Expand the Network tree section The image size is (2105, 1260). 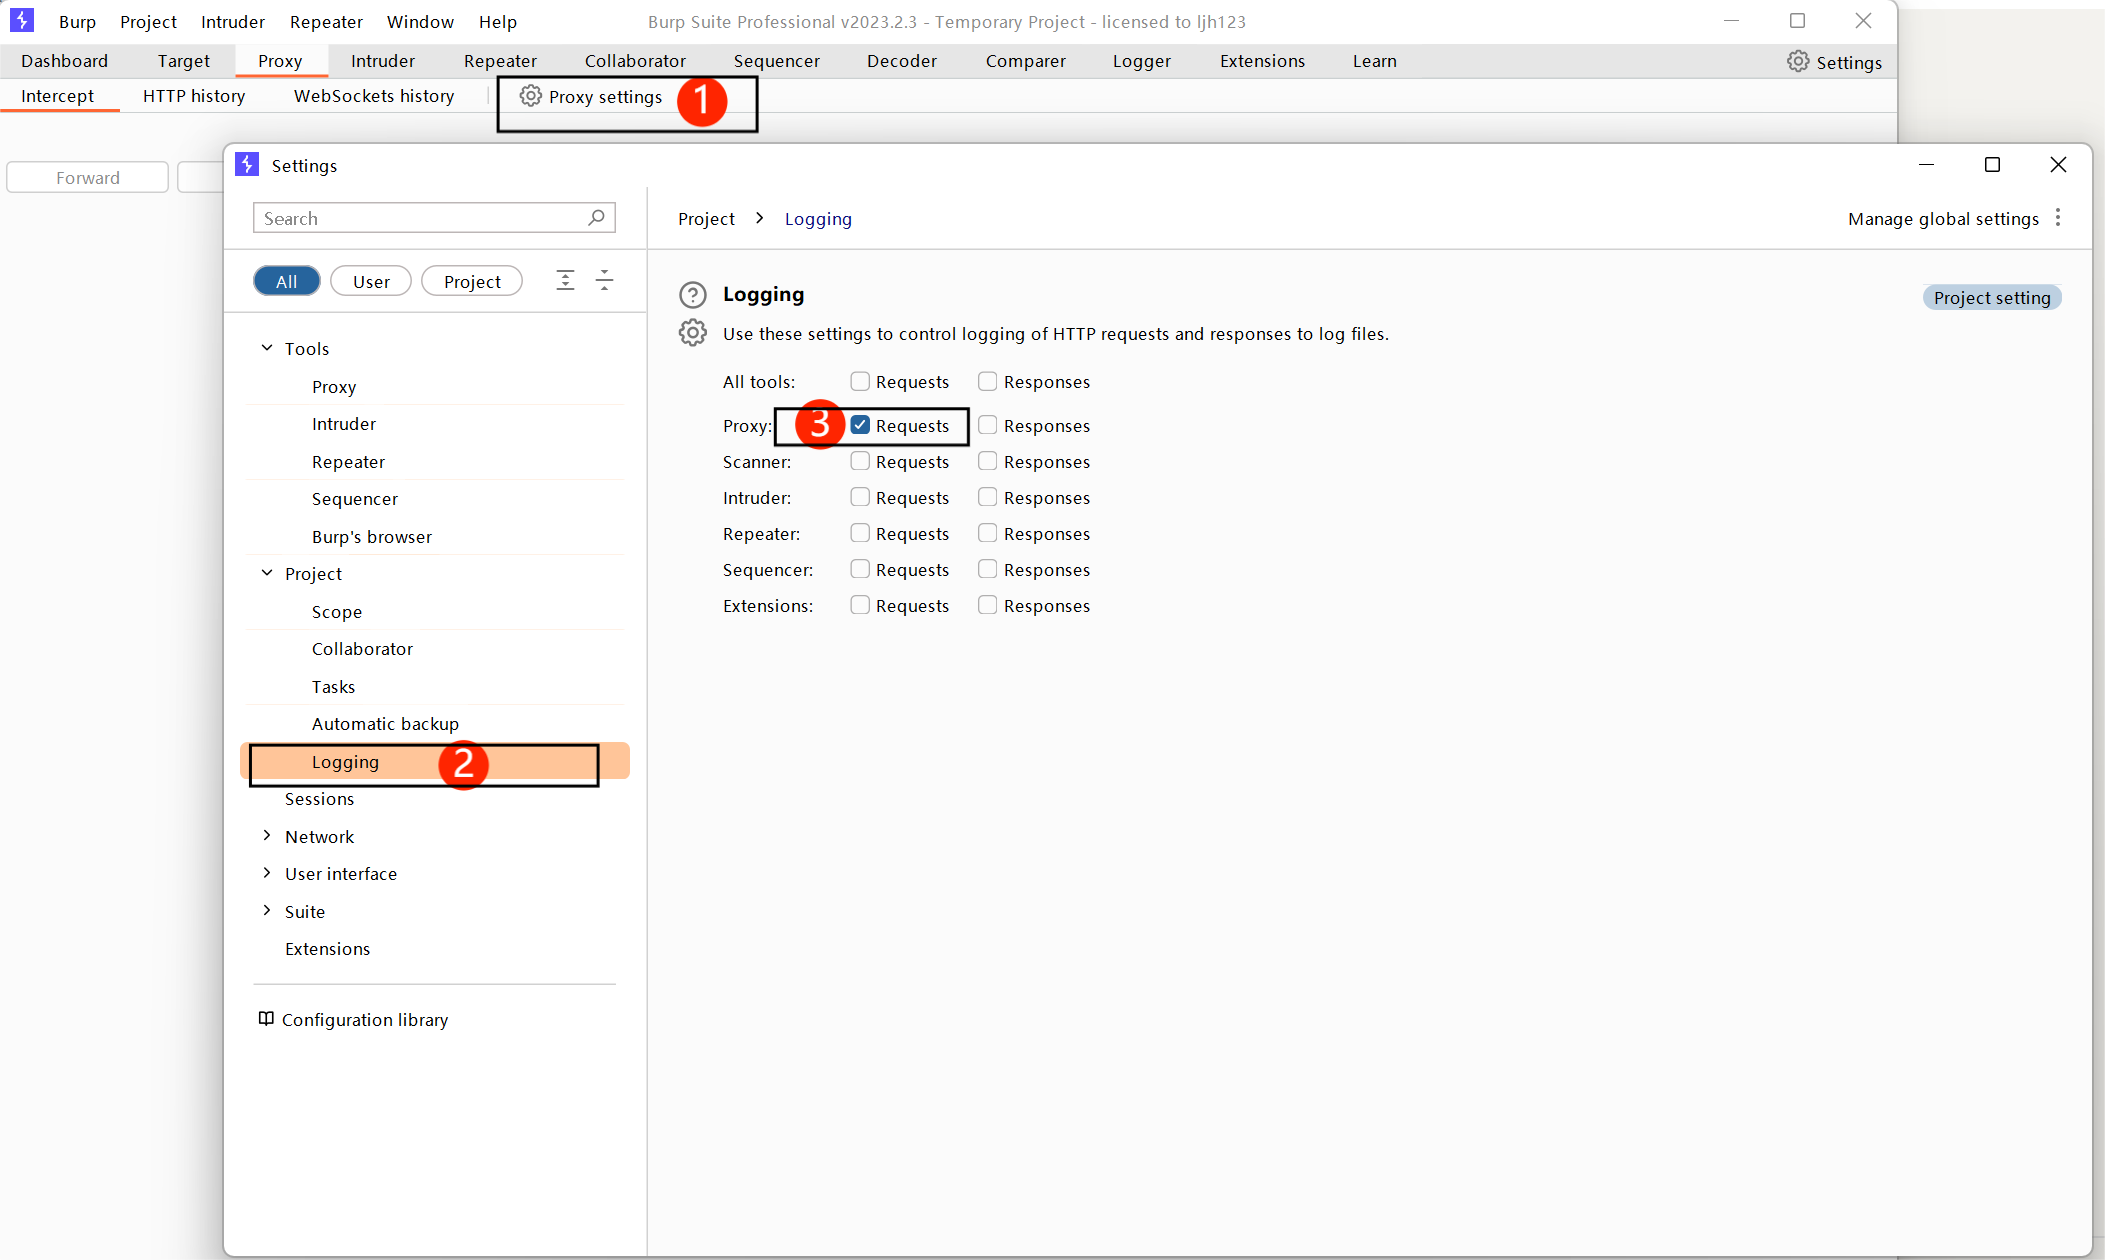coord(267,835)
